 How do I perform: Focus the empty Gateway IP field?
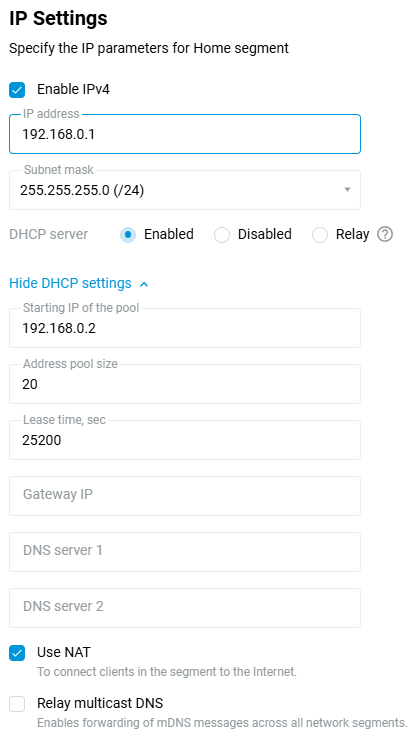(185, 496)
